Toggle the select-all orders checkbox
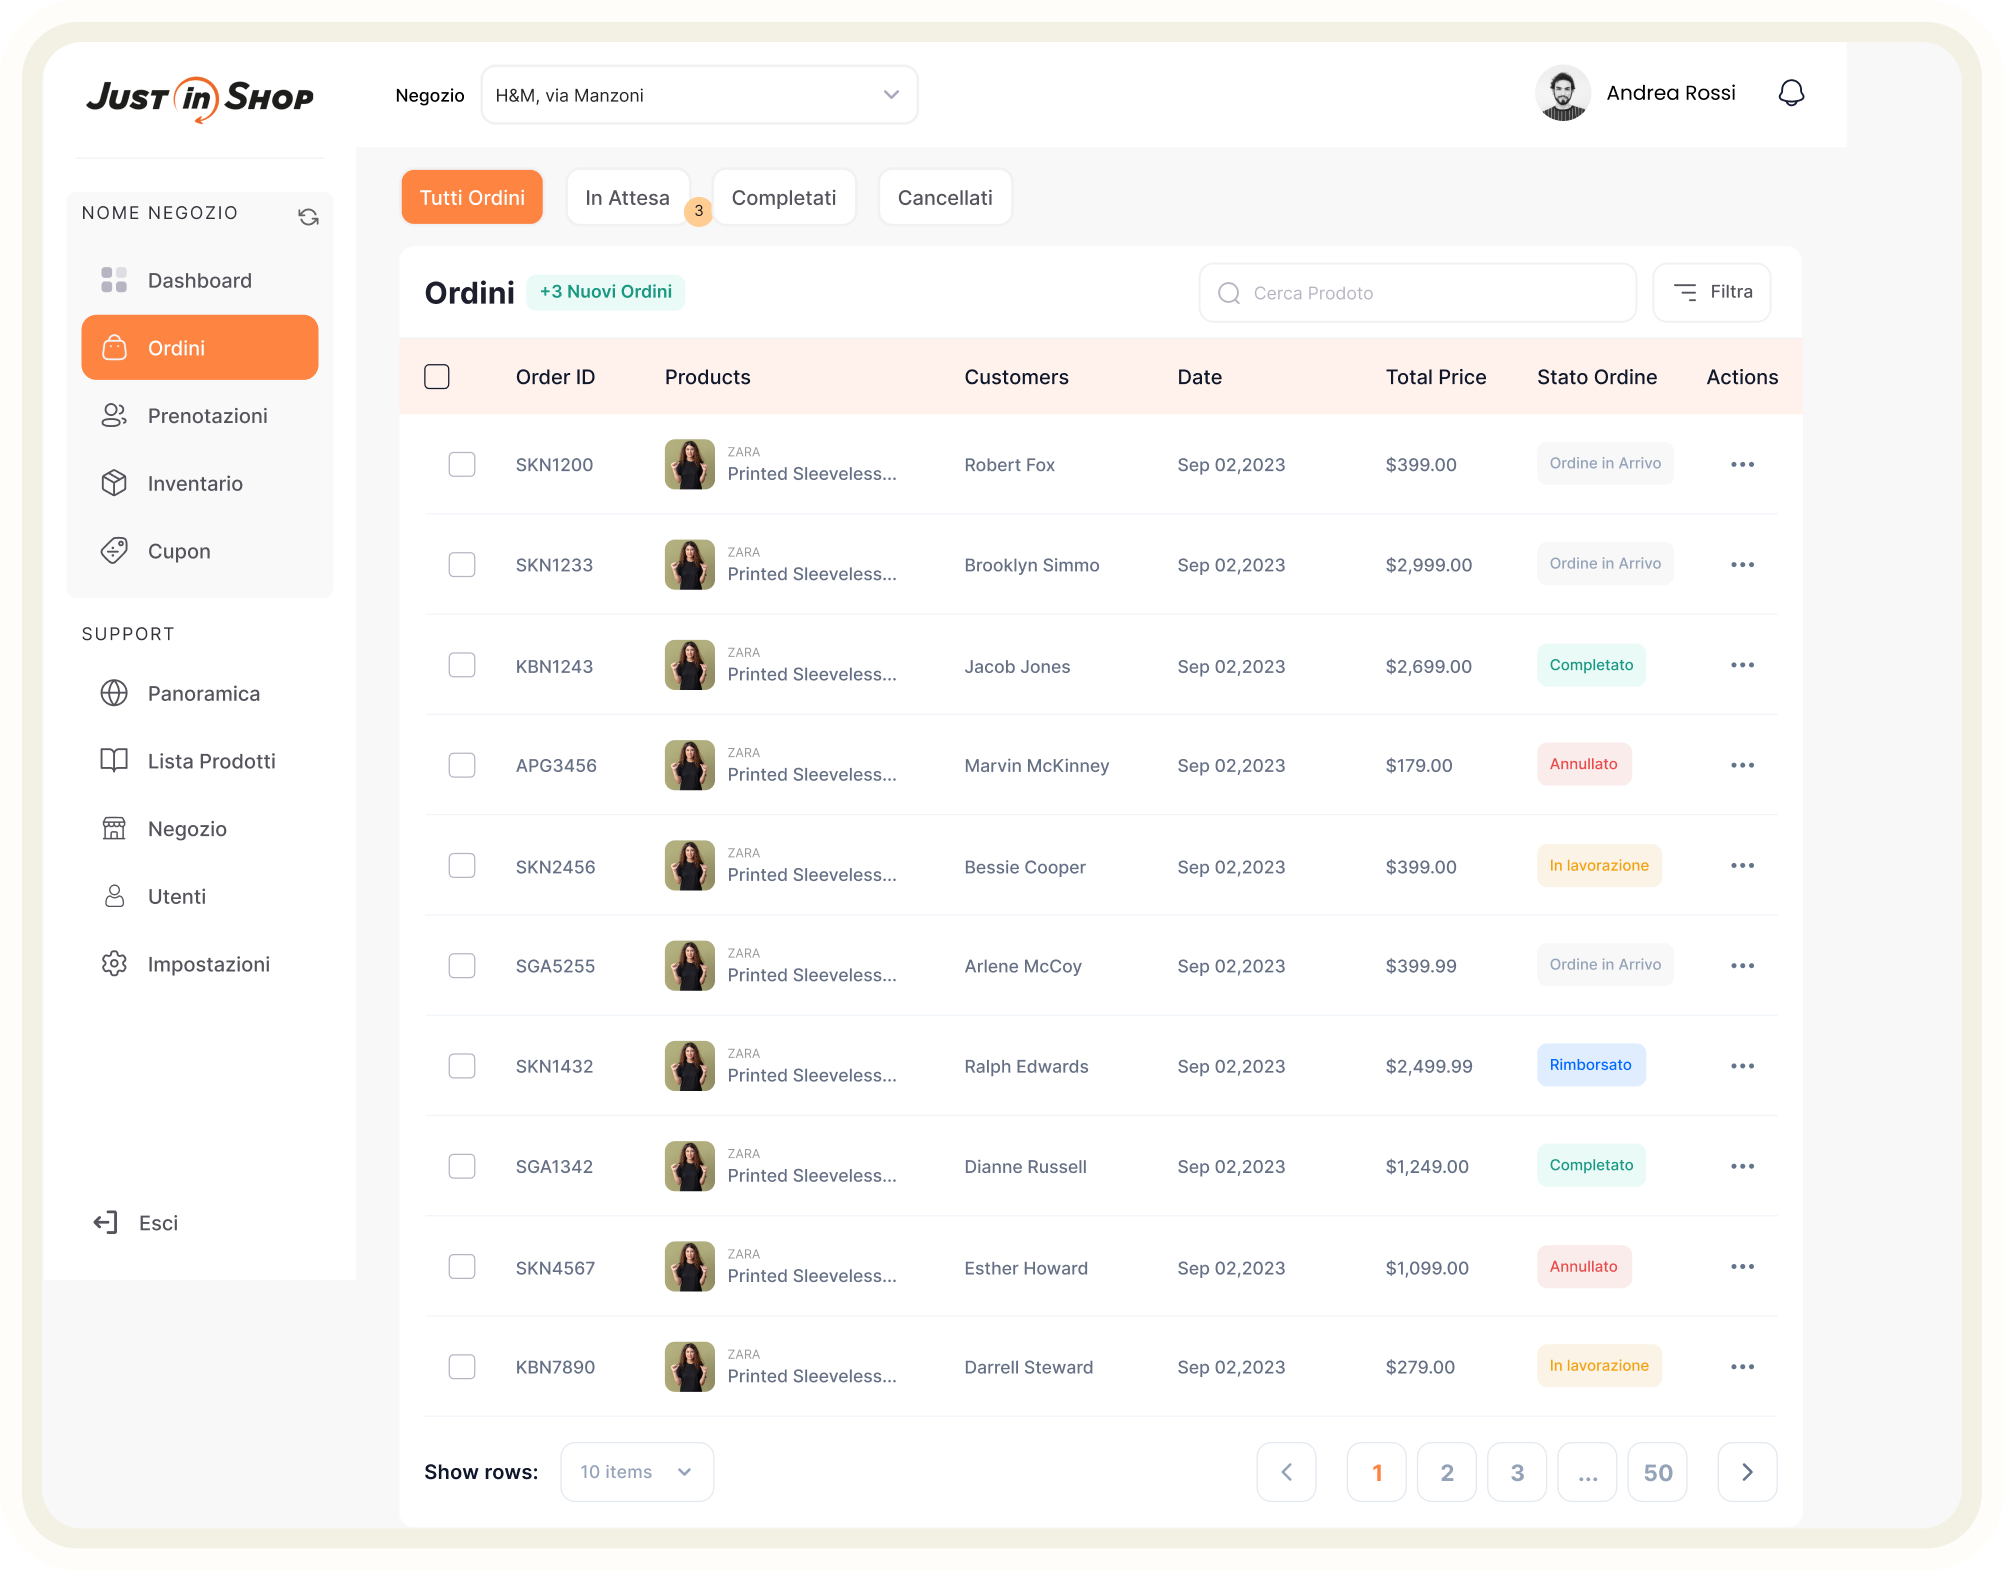 click(437, 377)
